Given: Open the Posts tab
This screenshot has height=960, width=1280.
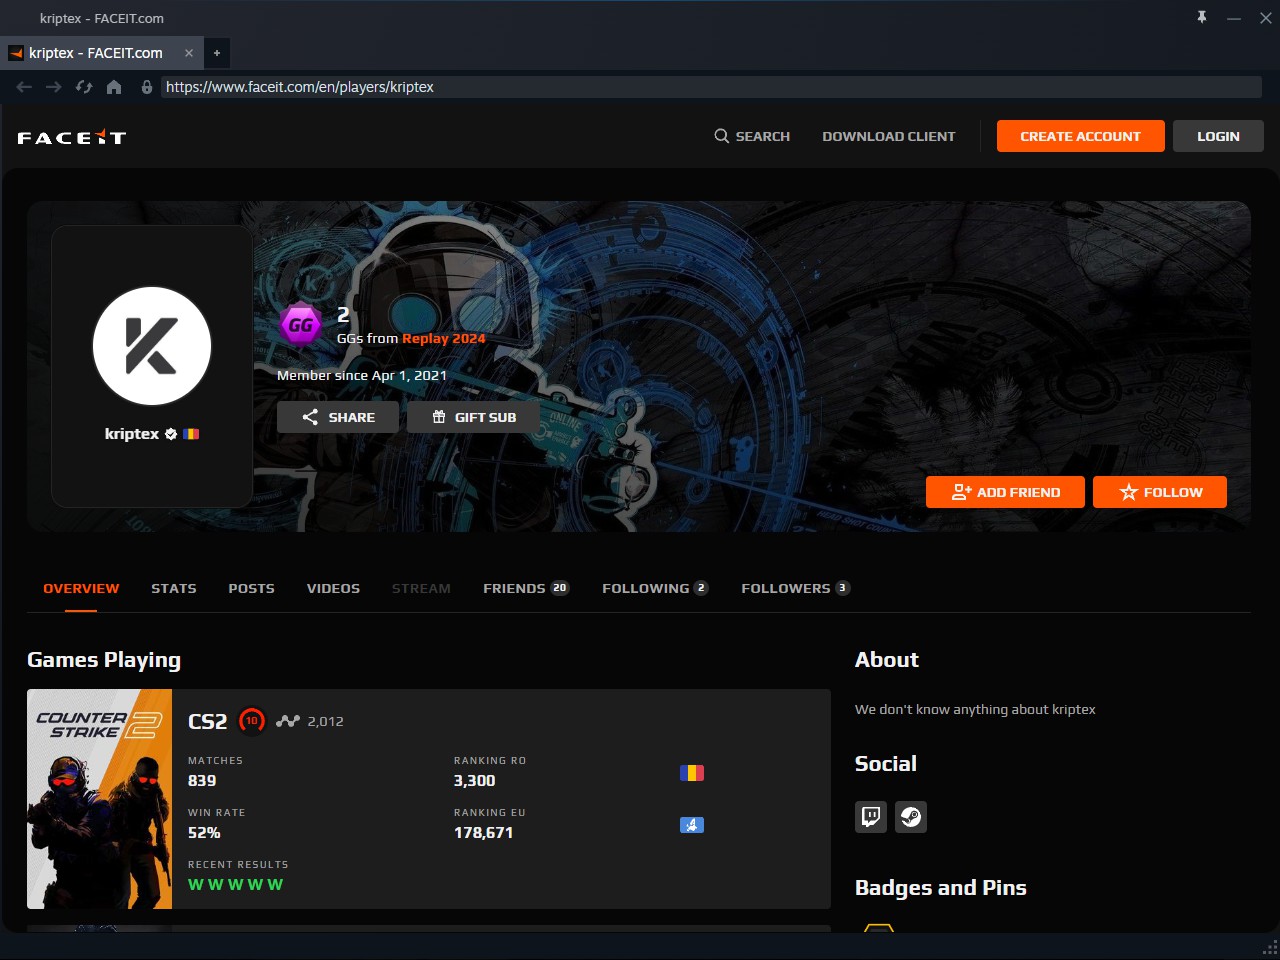Looking at the screenshot, I should 251,588.
